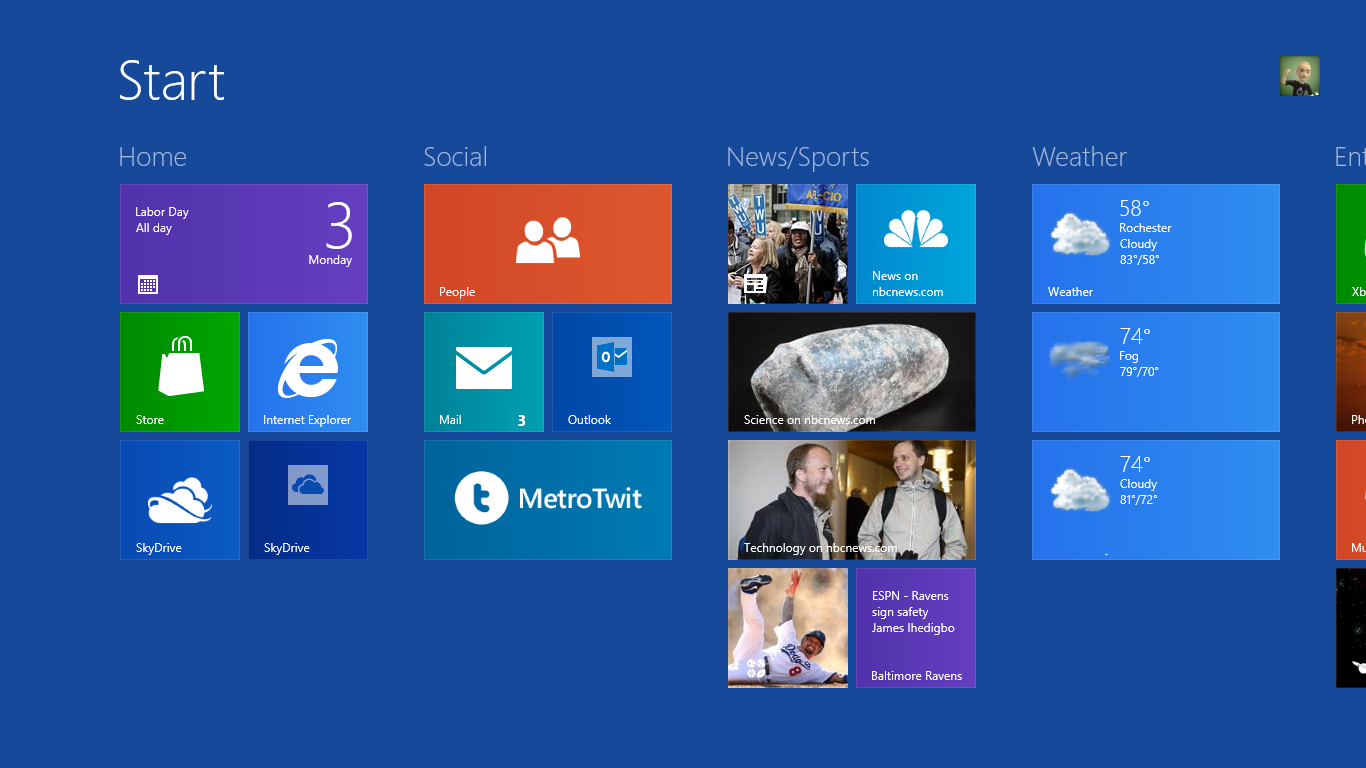Open the People tile
The image size is (1366, 768).
(x=548, y=244)
